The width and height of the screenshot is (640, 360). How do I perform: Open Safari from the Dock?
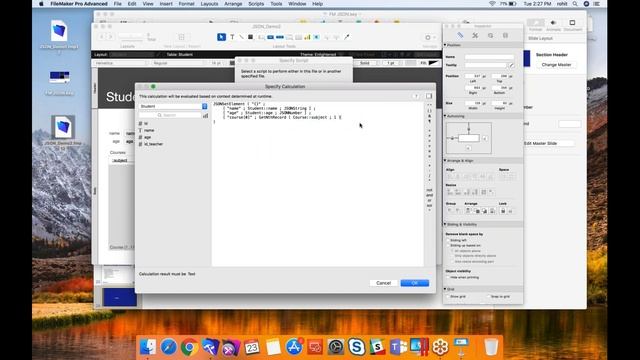[168, 347]
